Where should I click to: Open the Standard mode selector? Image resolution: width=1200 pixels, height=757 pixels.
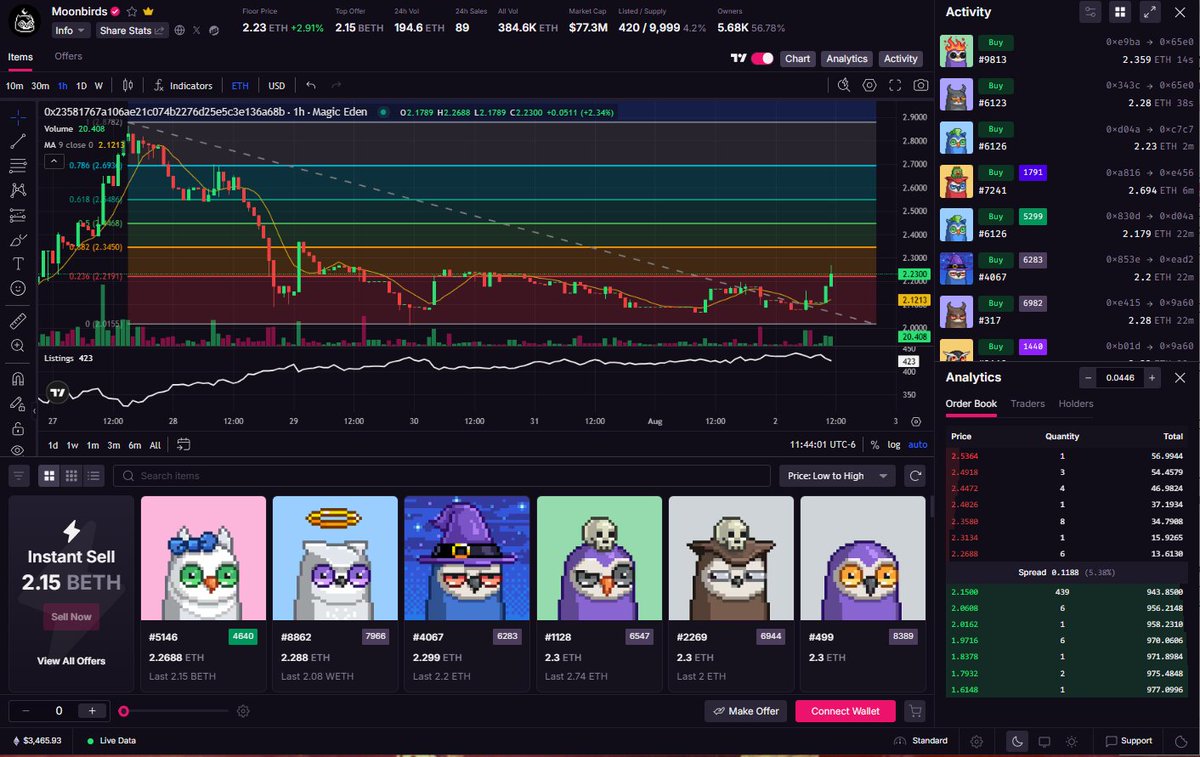click(921, 741)
